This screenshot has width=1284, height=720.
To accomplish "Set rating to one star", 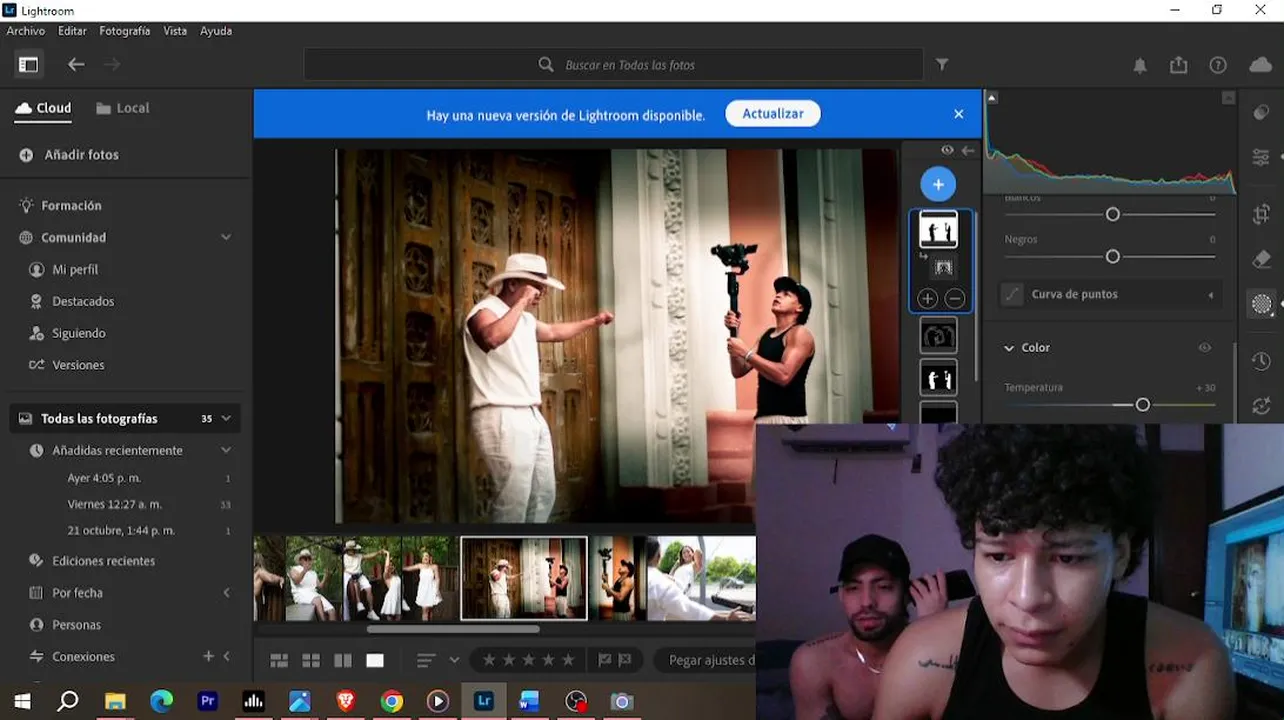I will click(490, 660).
